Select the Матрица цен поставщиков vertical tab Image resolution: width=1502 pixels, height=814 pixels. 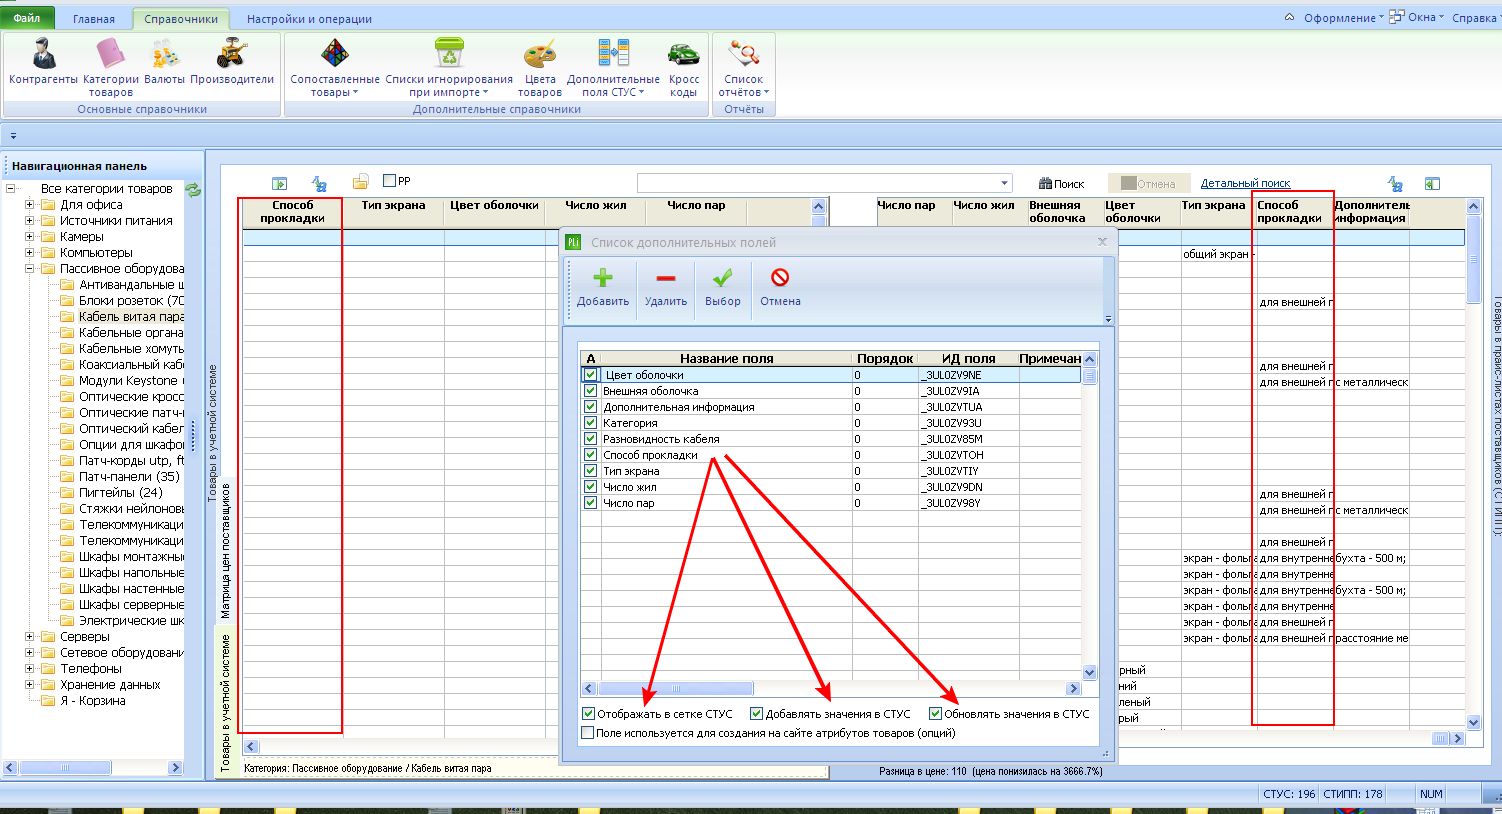(x=226, y=550)
